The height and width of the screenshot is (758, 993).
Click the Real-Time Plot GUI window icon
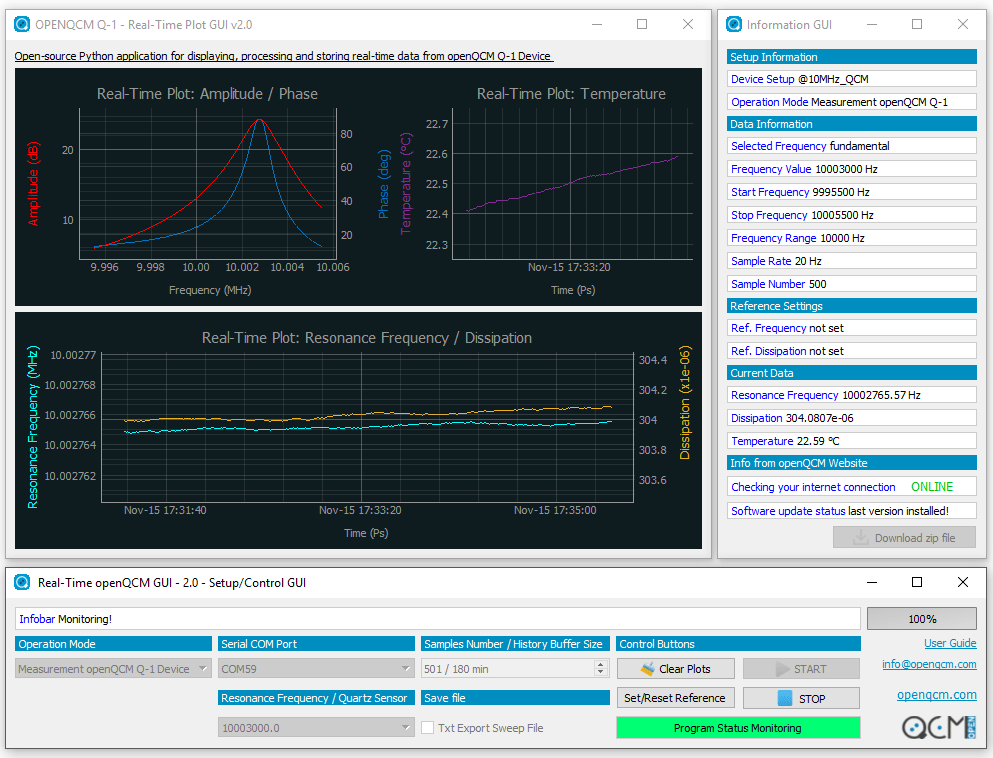(22, 24)
